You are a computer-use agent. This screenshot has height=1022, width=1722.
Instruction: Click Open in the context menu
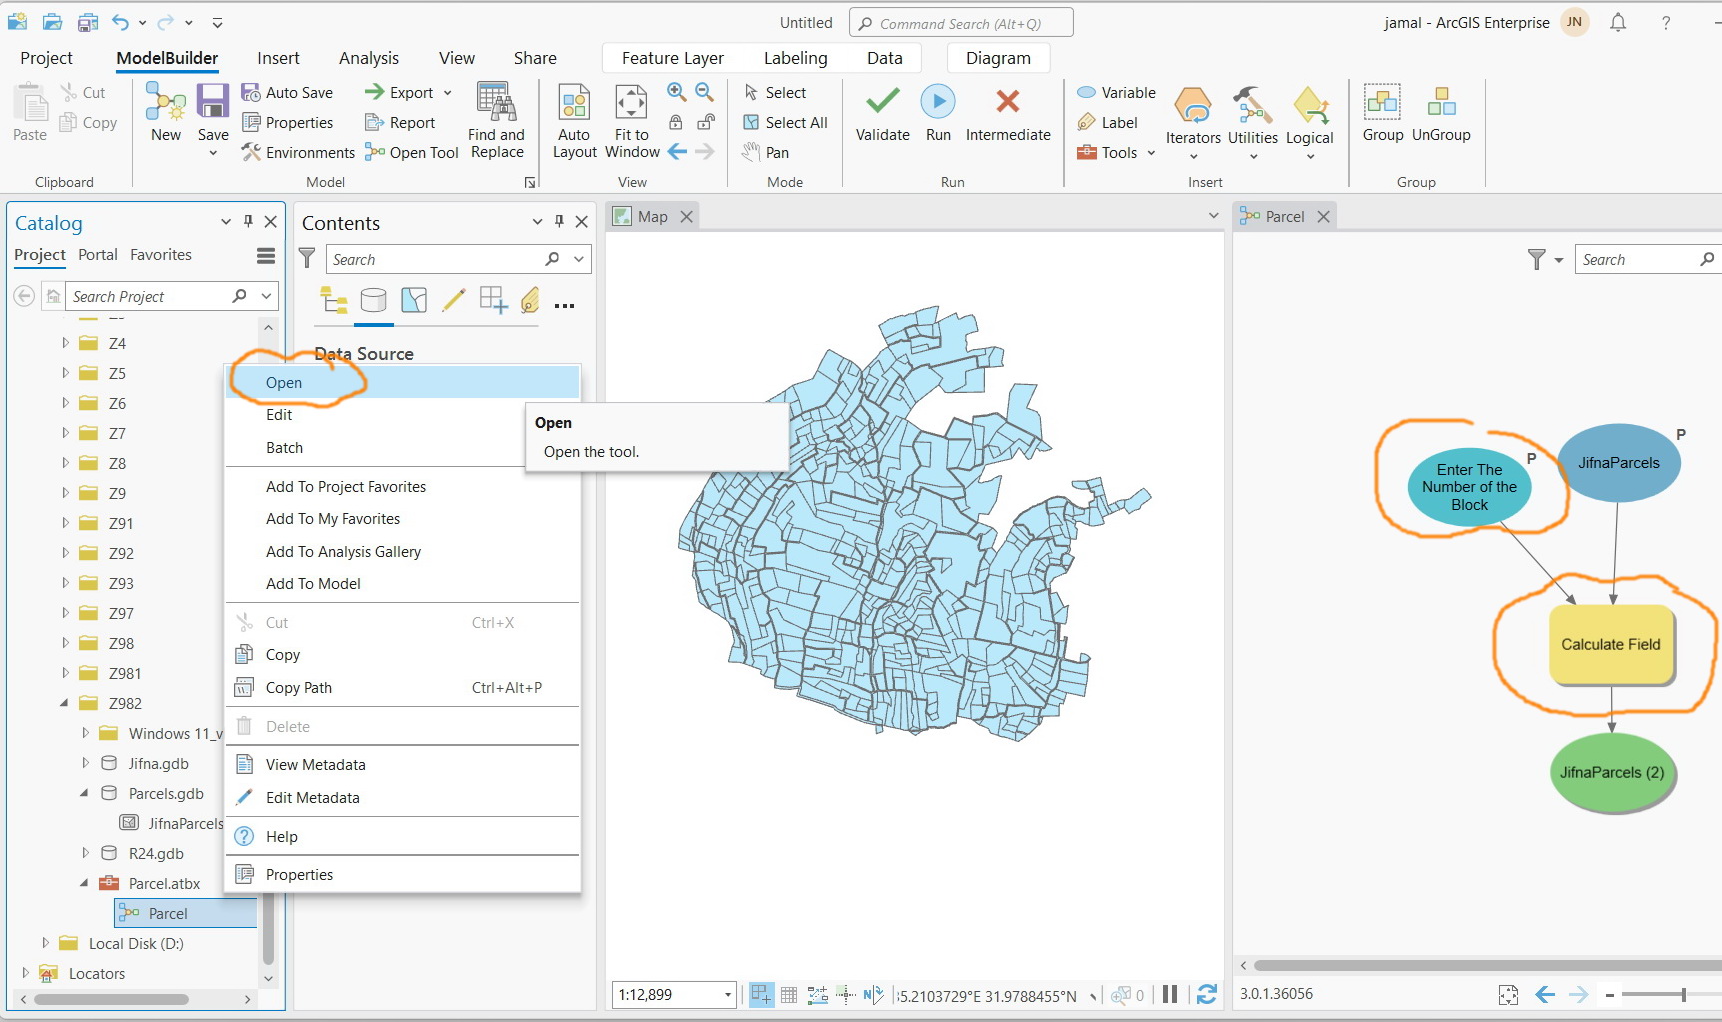283,382
